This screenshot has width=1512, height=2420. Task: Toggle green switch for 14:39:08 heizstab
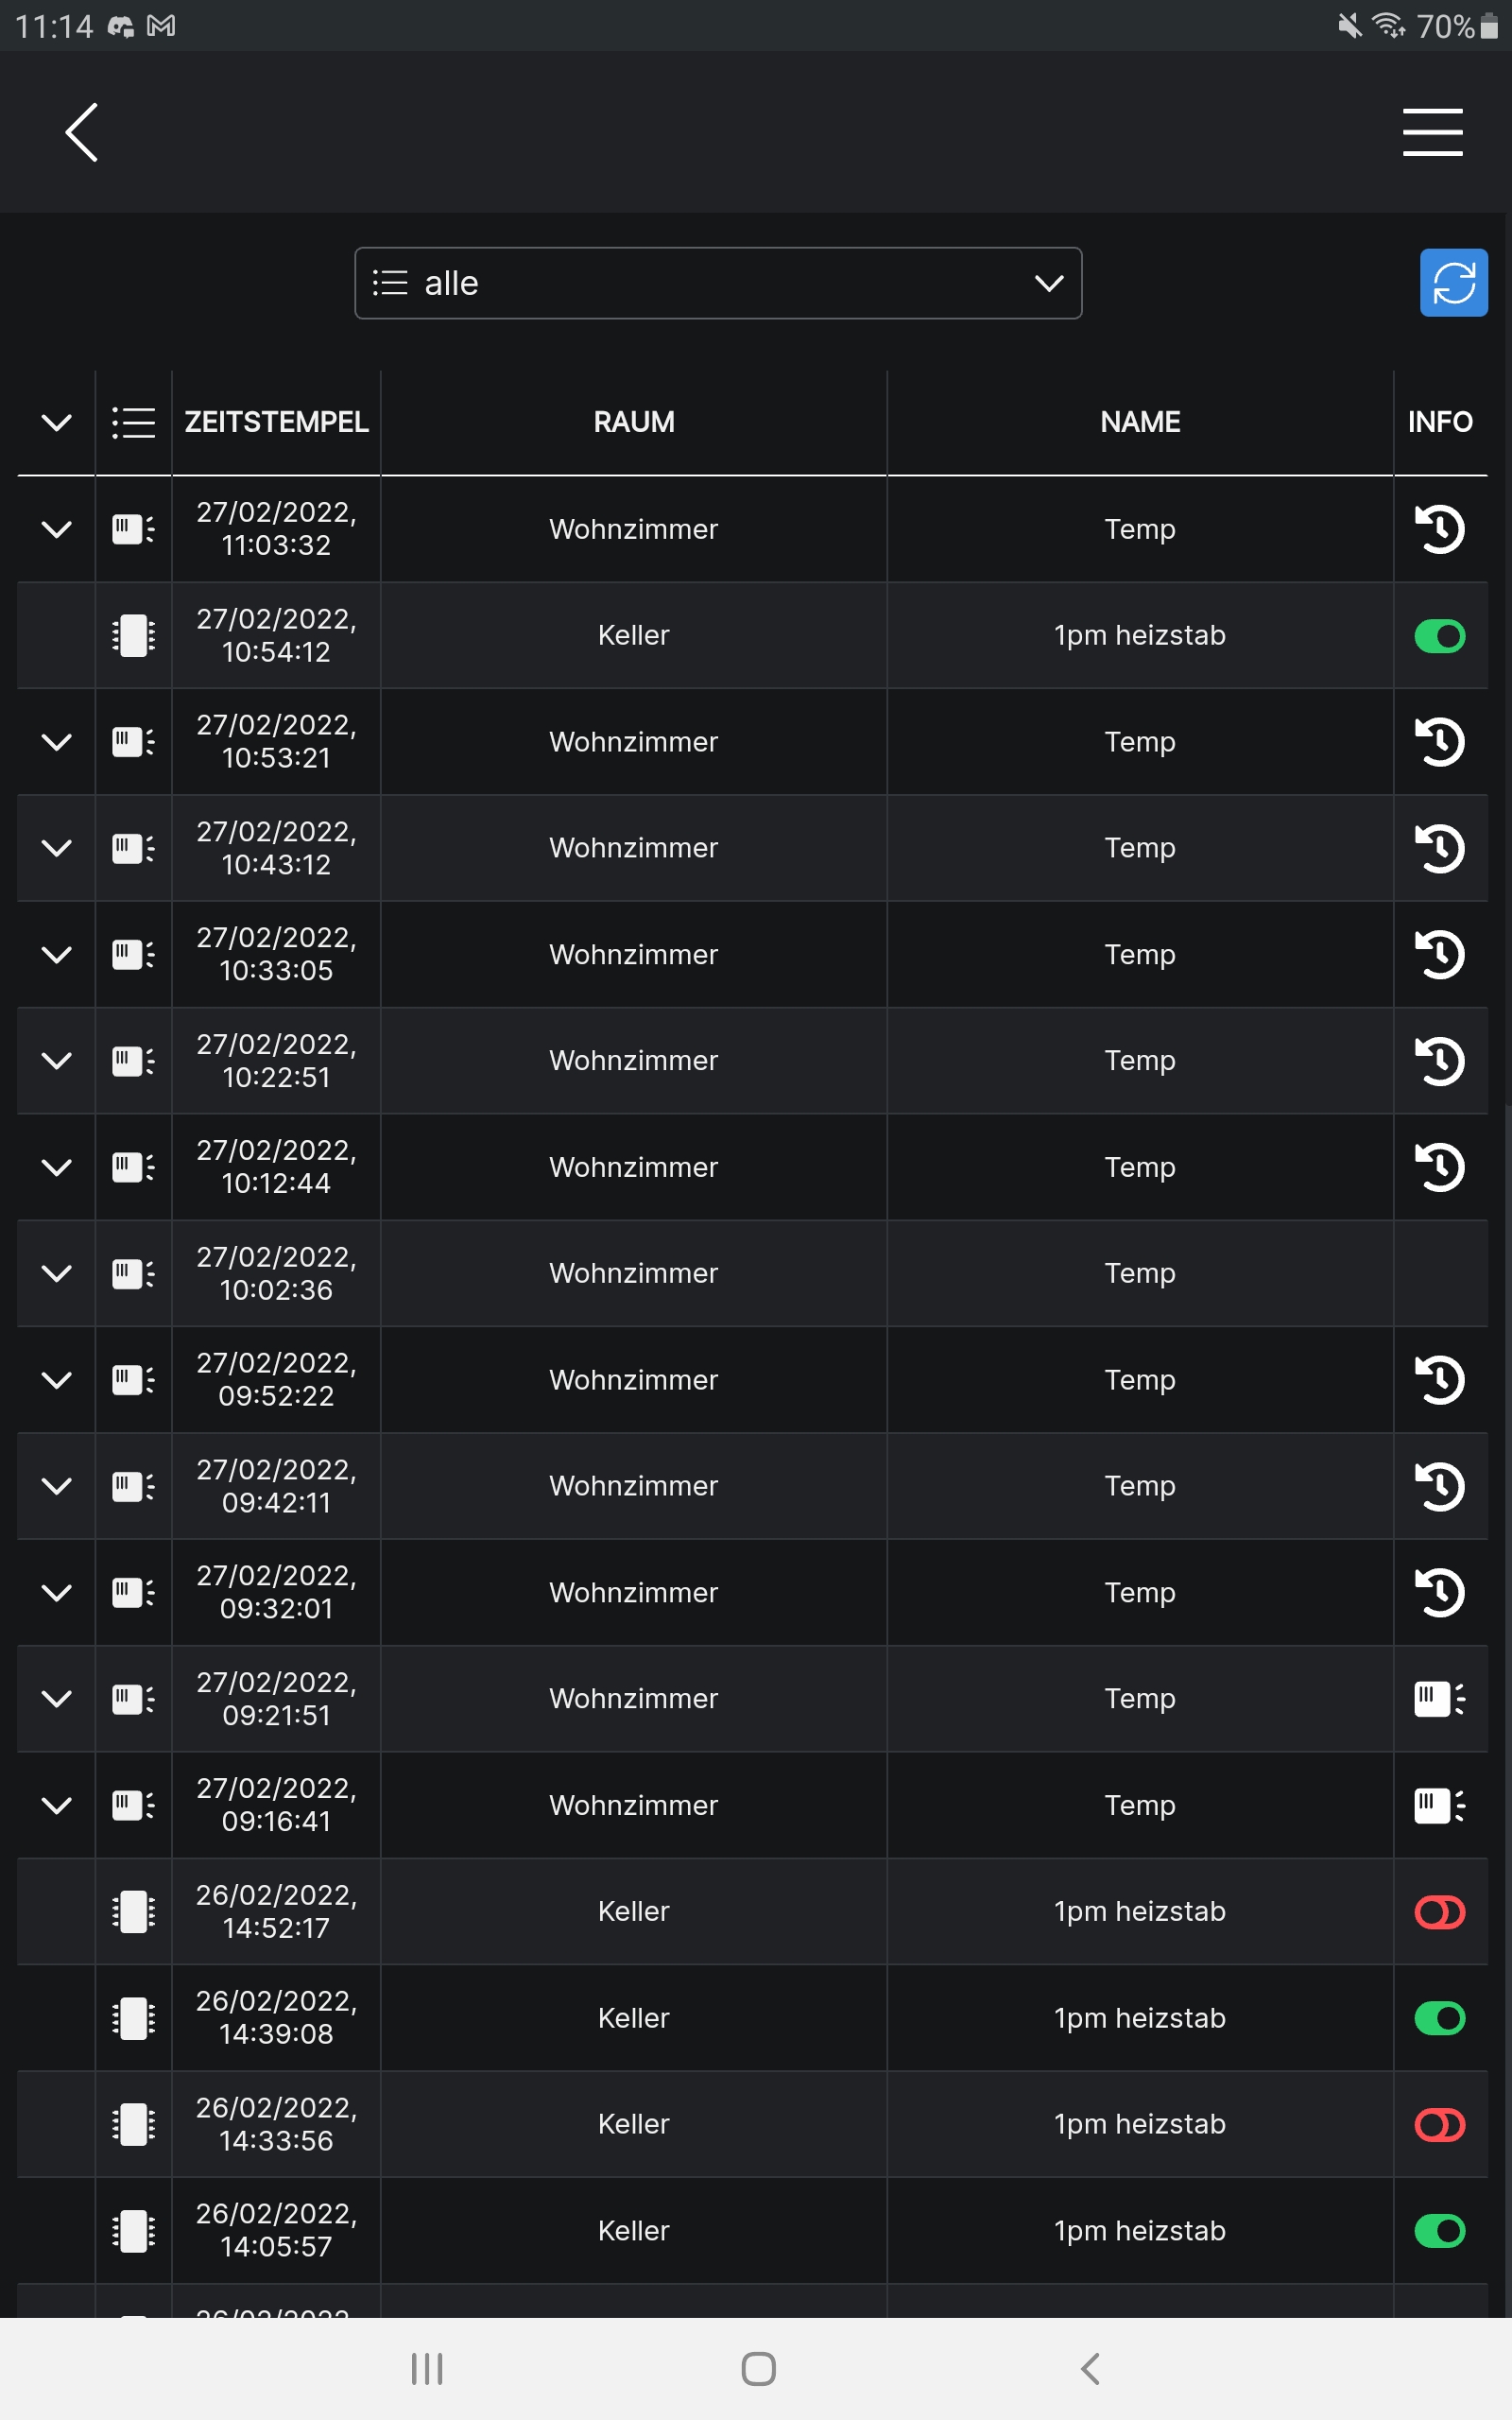[x=1439, y=2018]
